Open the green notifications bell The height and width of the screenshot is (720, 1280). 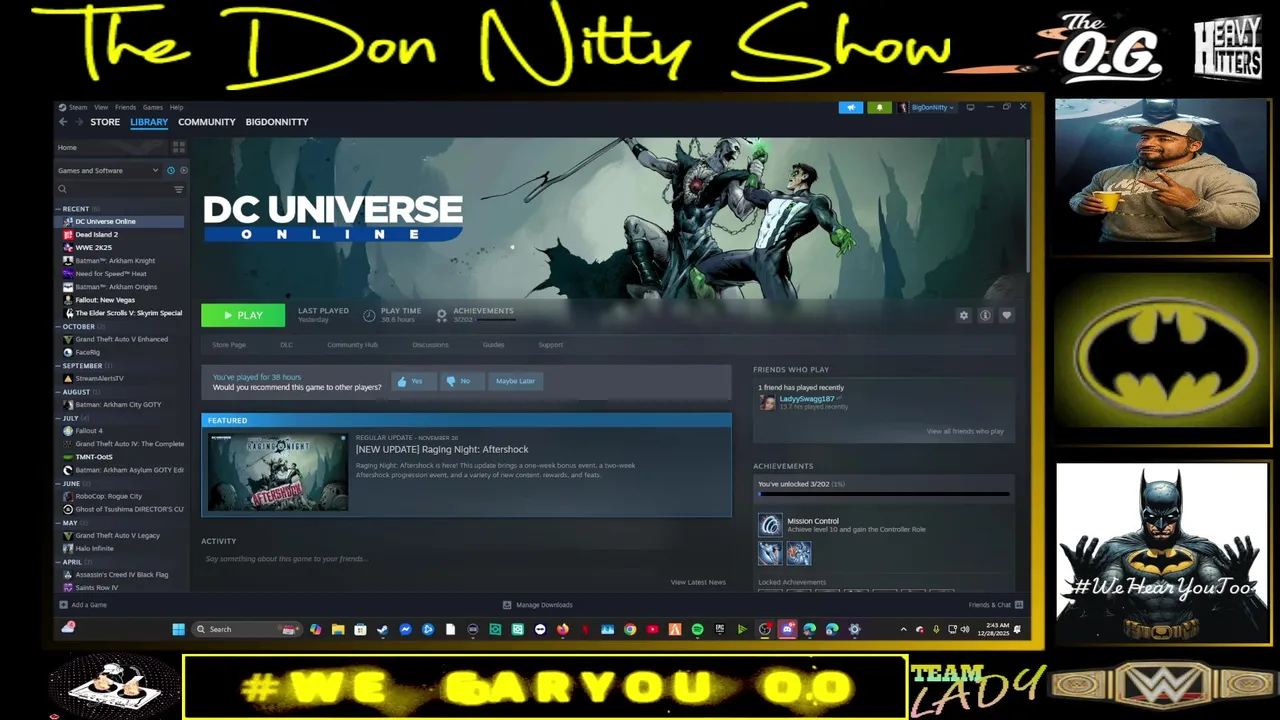click(x=880, y=107)
